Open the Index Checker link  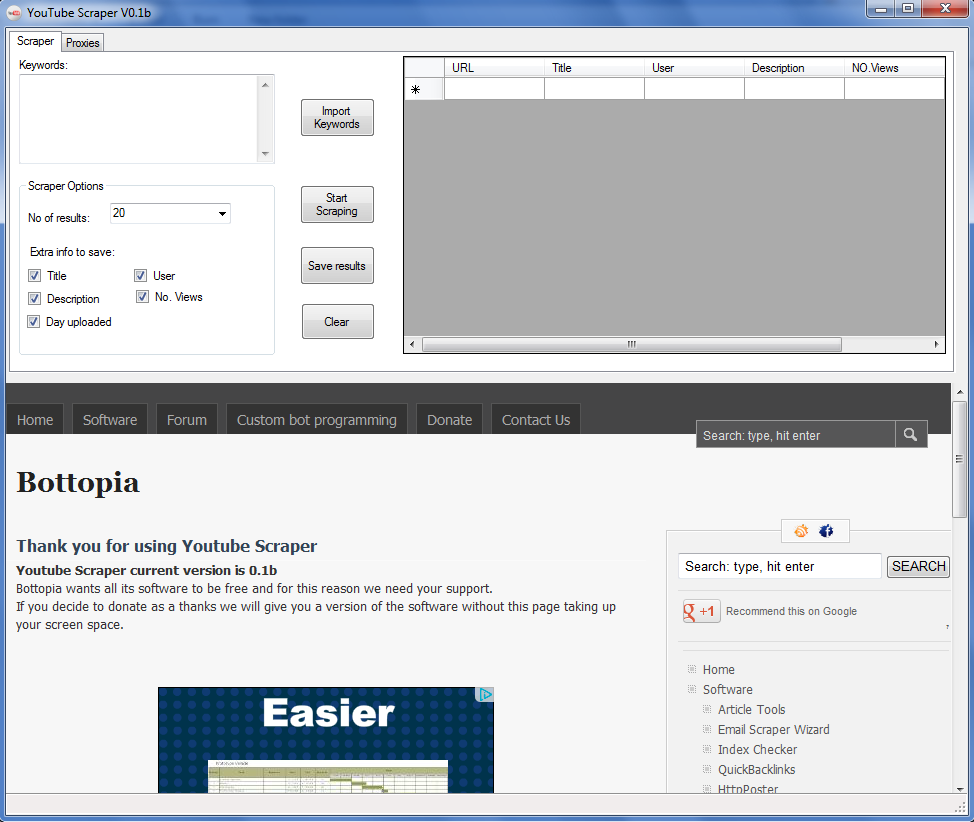(x=757, y=749)
